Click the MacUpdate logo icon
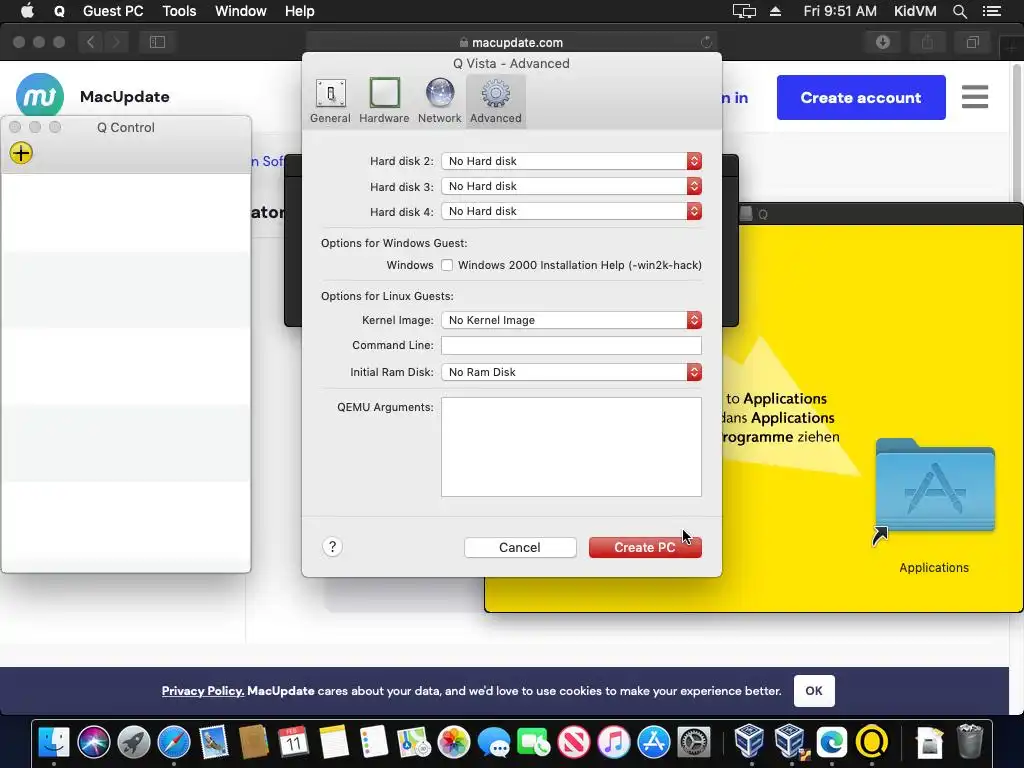 click(40, 97)
